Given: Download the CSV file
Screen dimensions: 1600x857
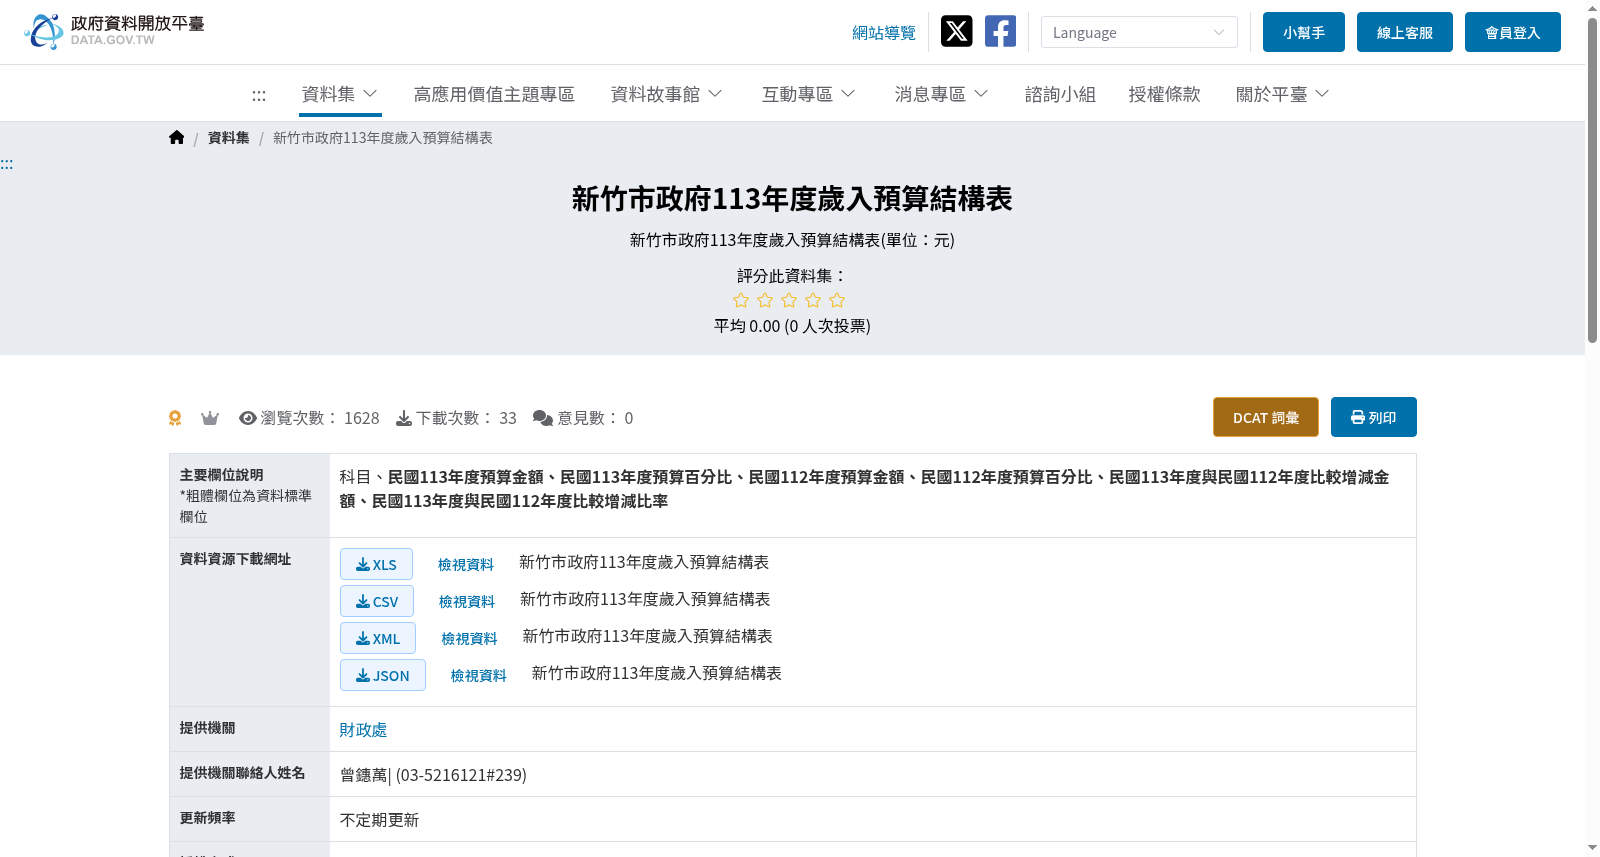Looking at the screenshot, I should (x=377, y=601).
